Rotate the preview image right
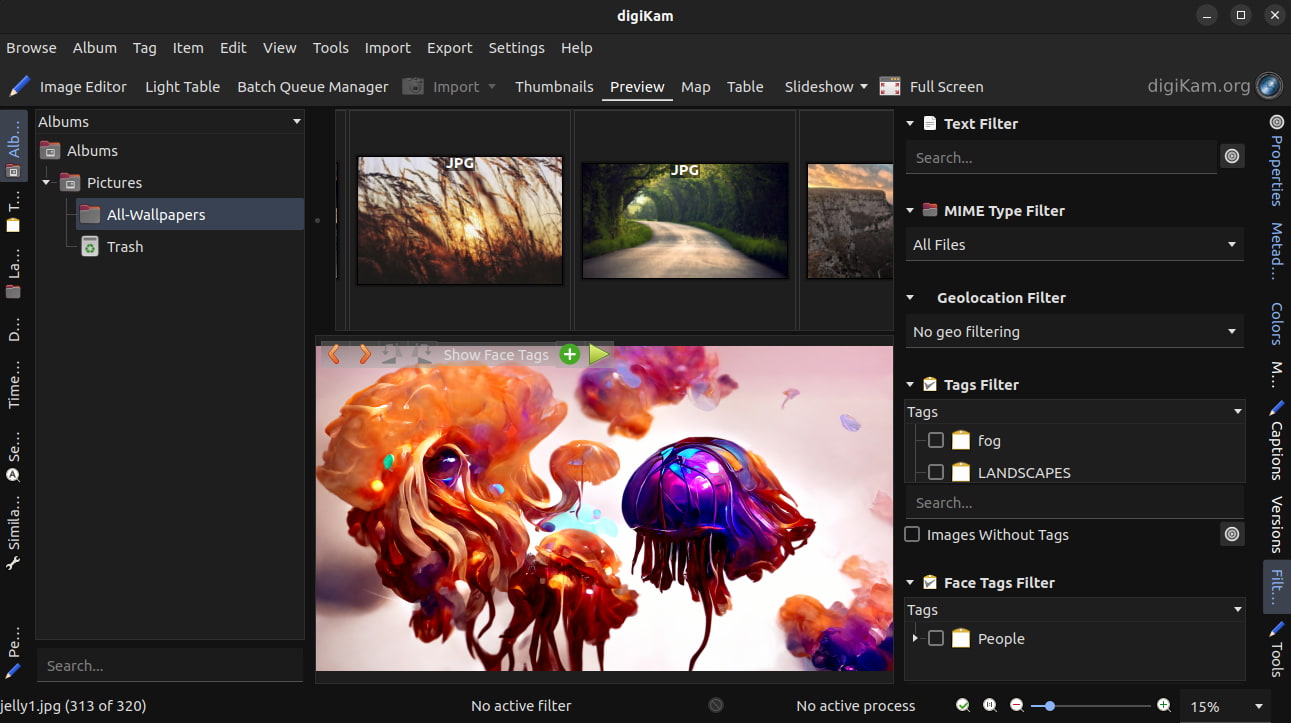Viewport: 1291px width, 723px height. click(x=421, y=354)
